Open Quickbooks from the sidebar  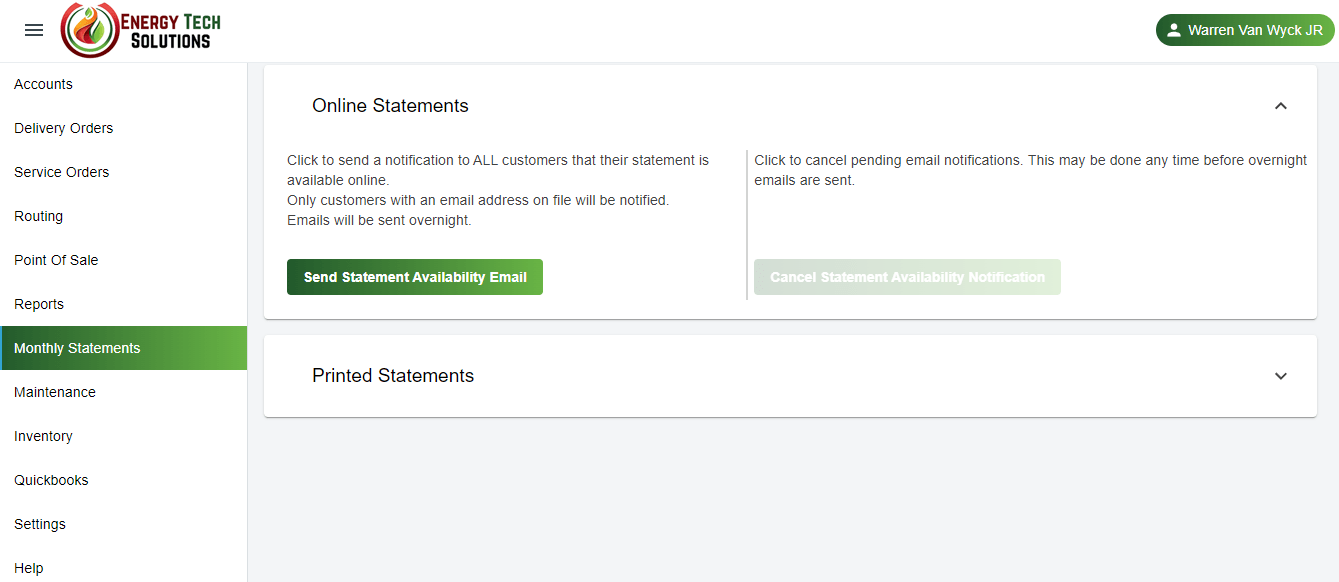(51, 480)
